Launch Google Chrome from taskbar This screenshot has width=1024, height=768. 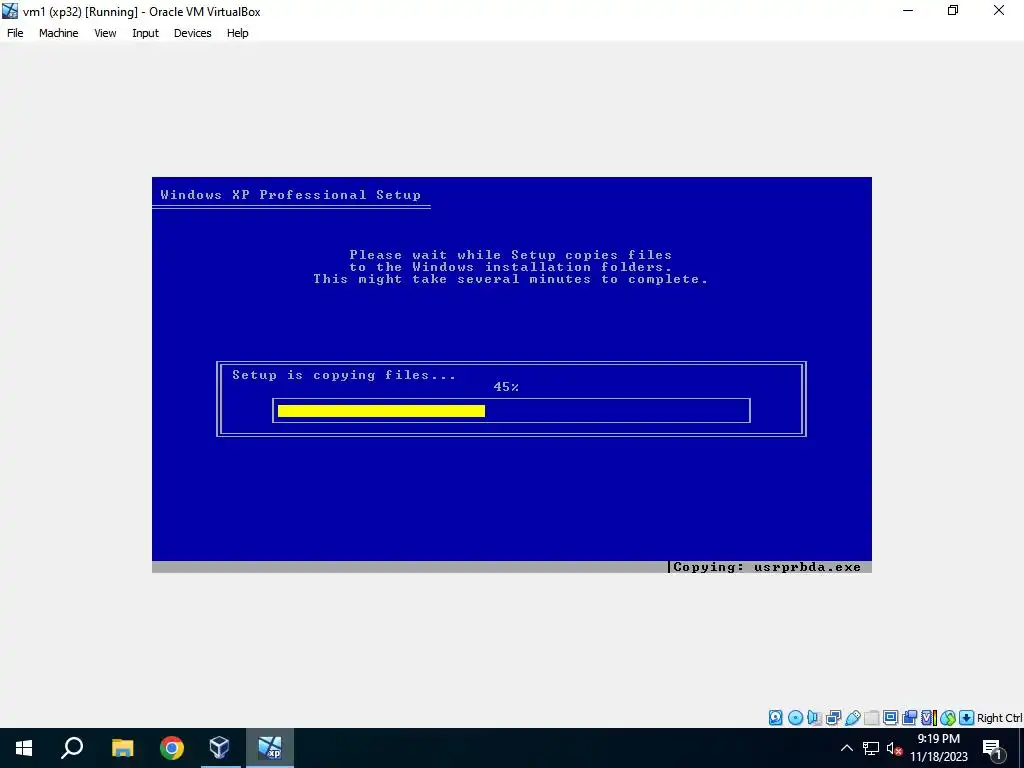172,748
